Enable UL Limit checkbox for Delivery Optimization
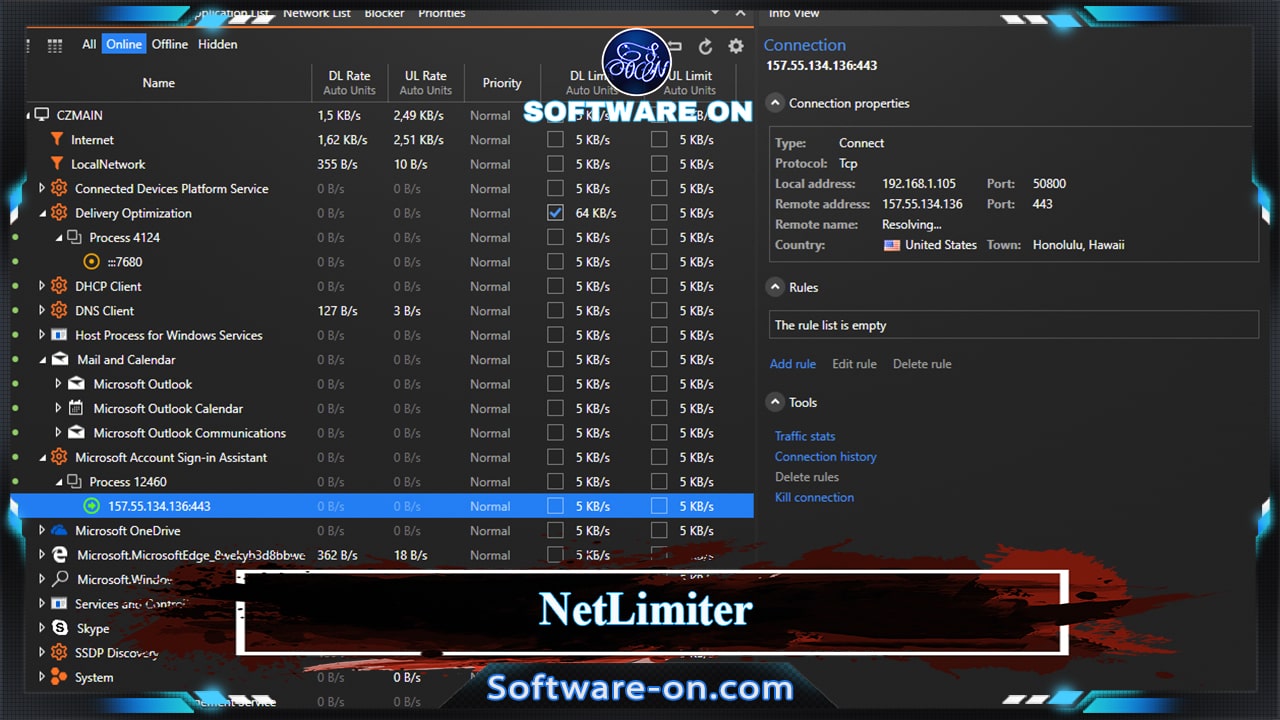This screenshot has height=720, width=1280. pos(659,213)
